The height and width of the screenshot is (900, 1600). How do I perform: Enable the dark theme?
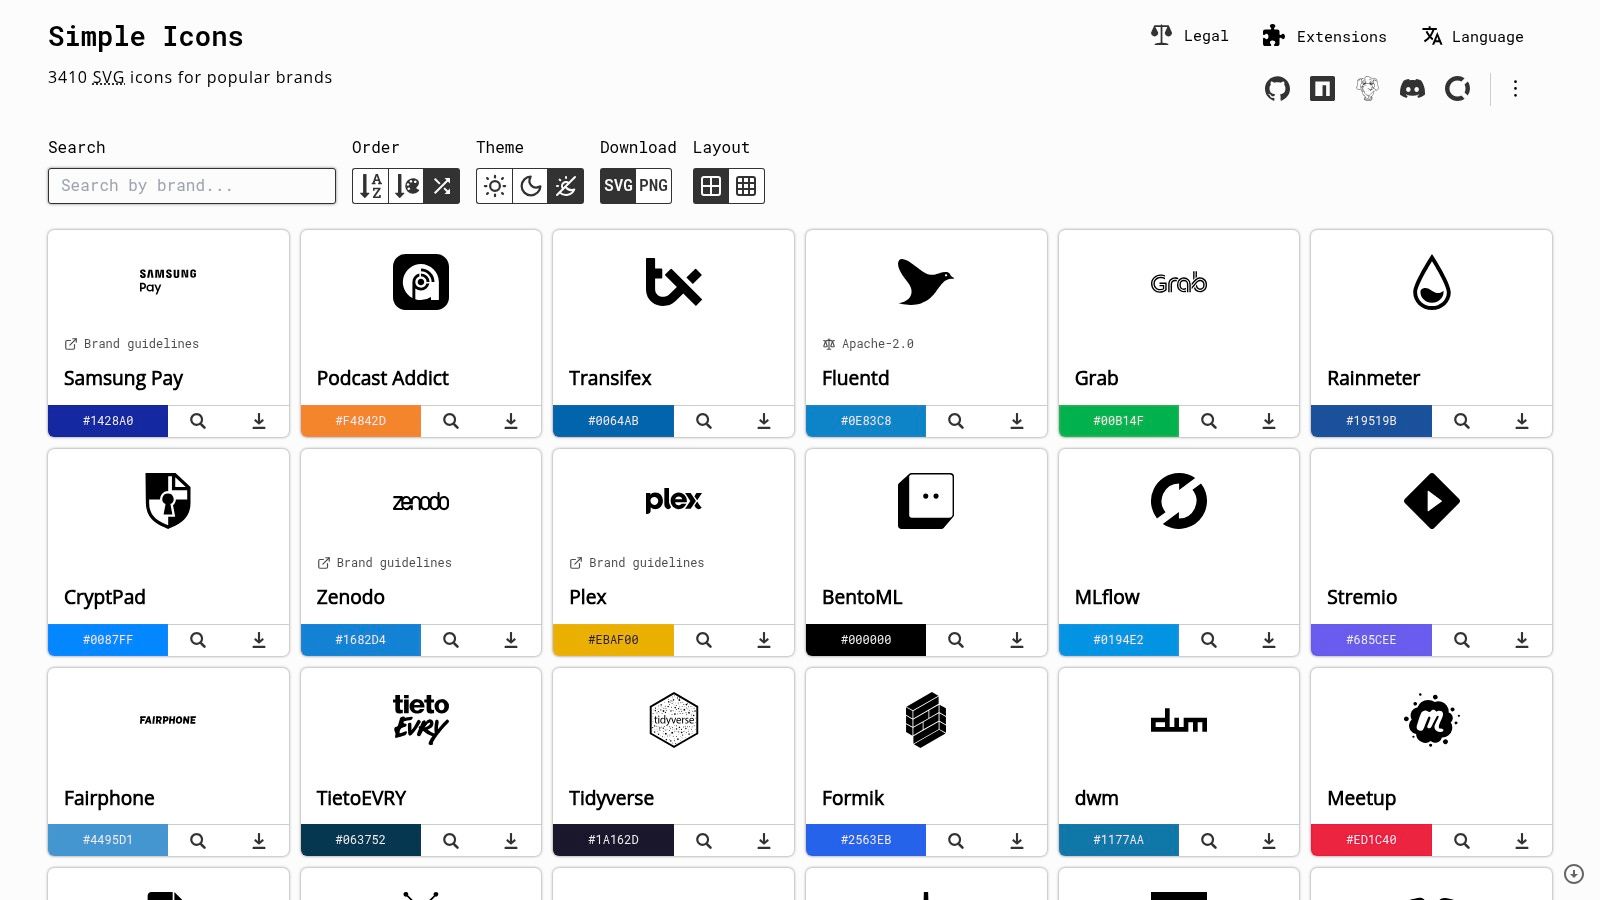tap(530, 186)
